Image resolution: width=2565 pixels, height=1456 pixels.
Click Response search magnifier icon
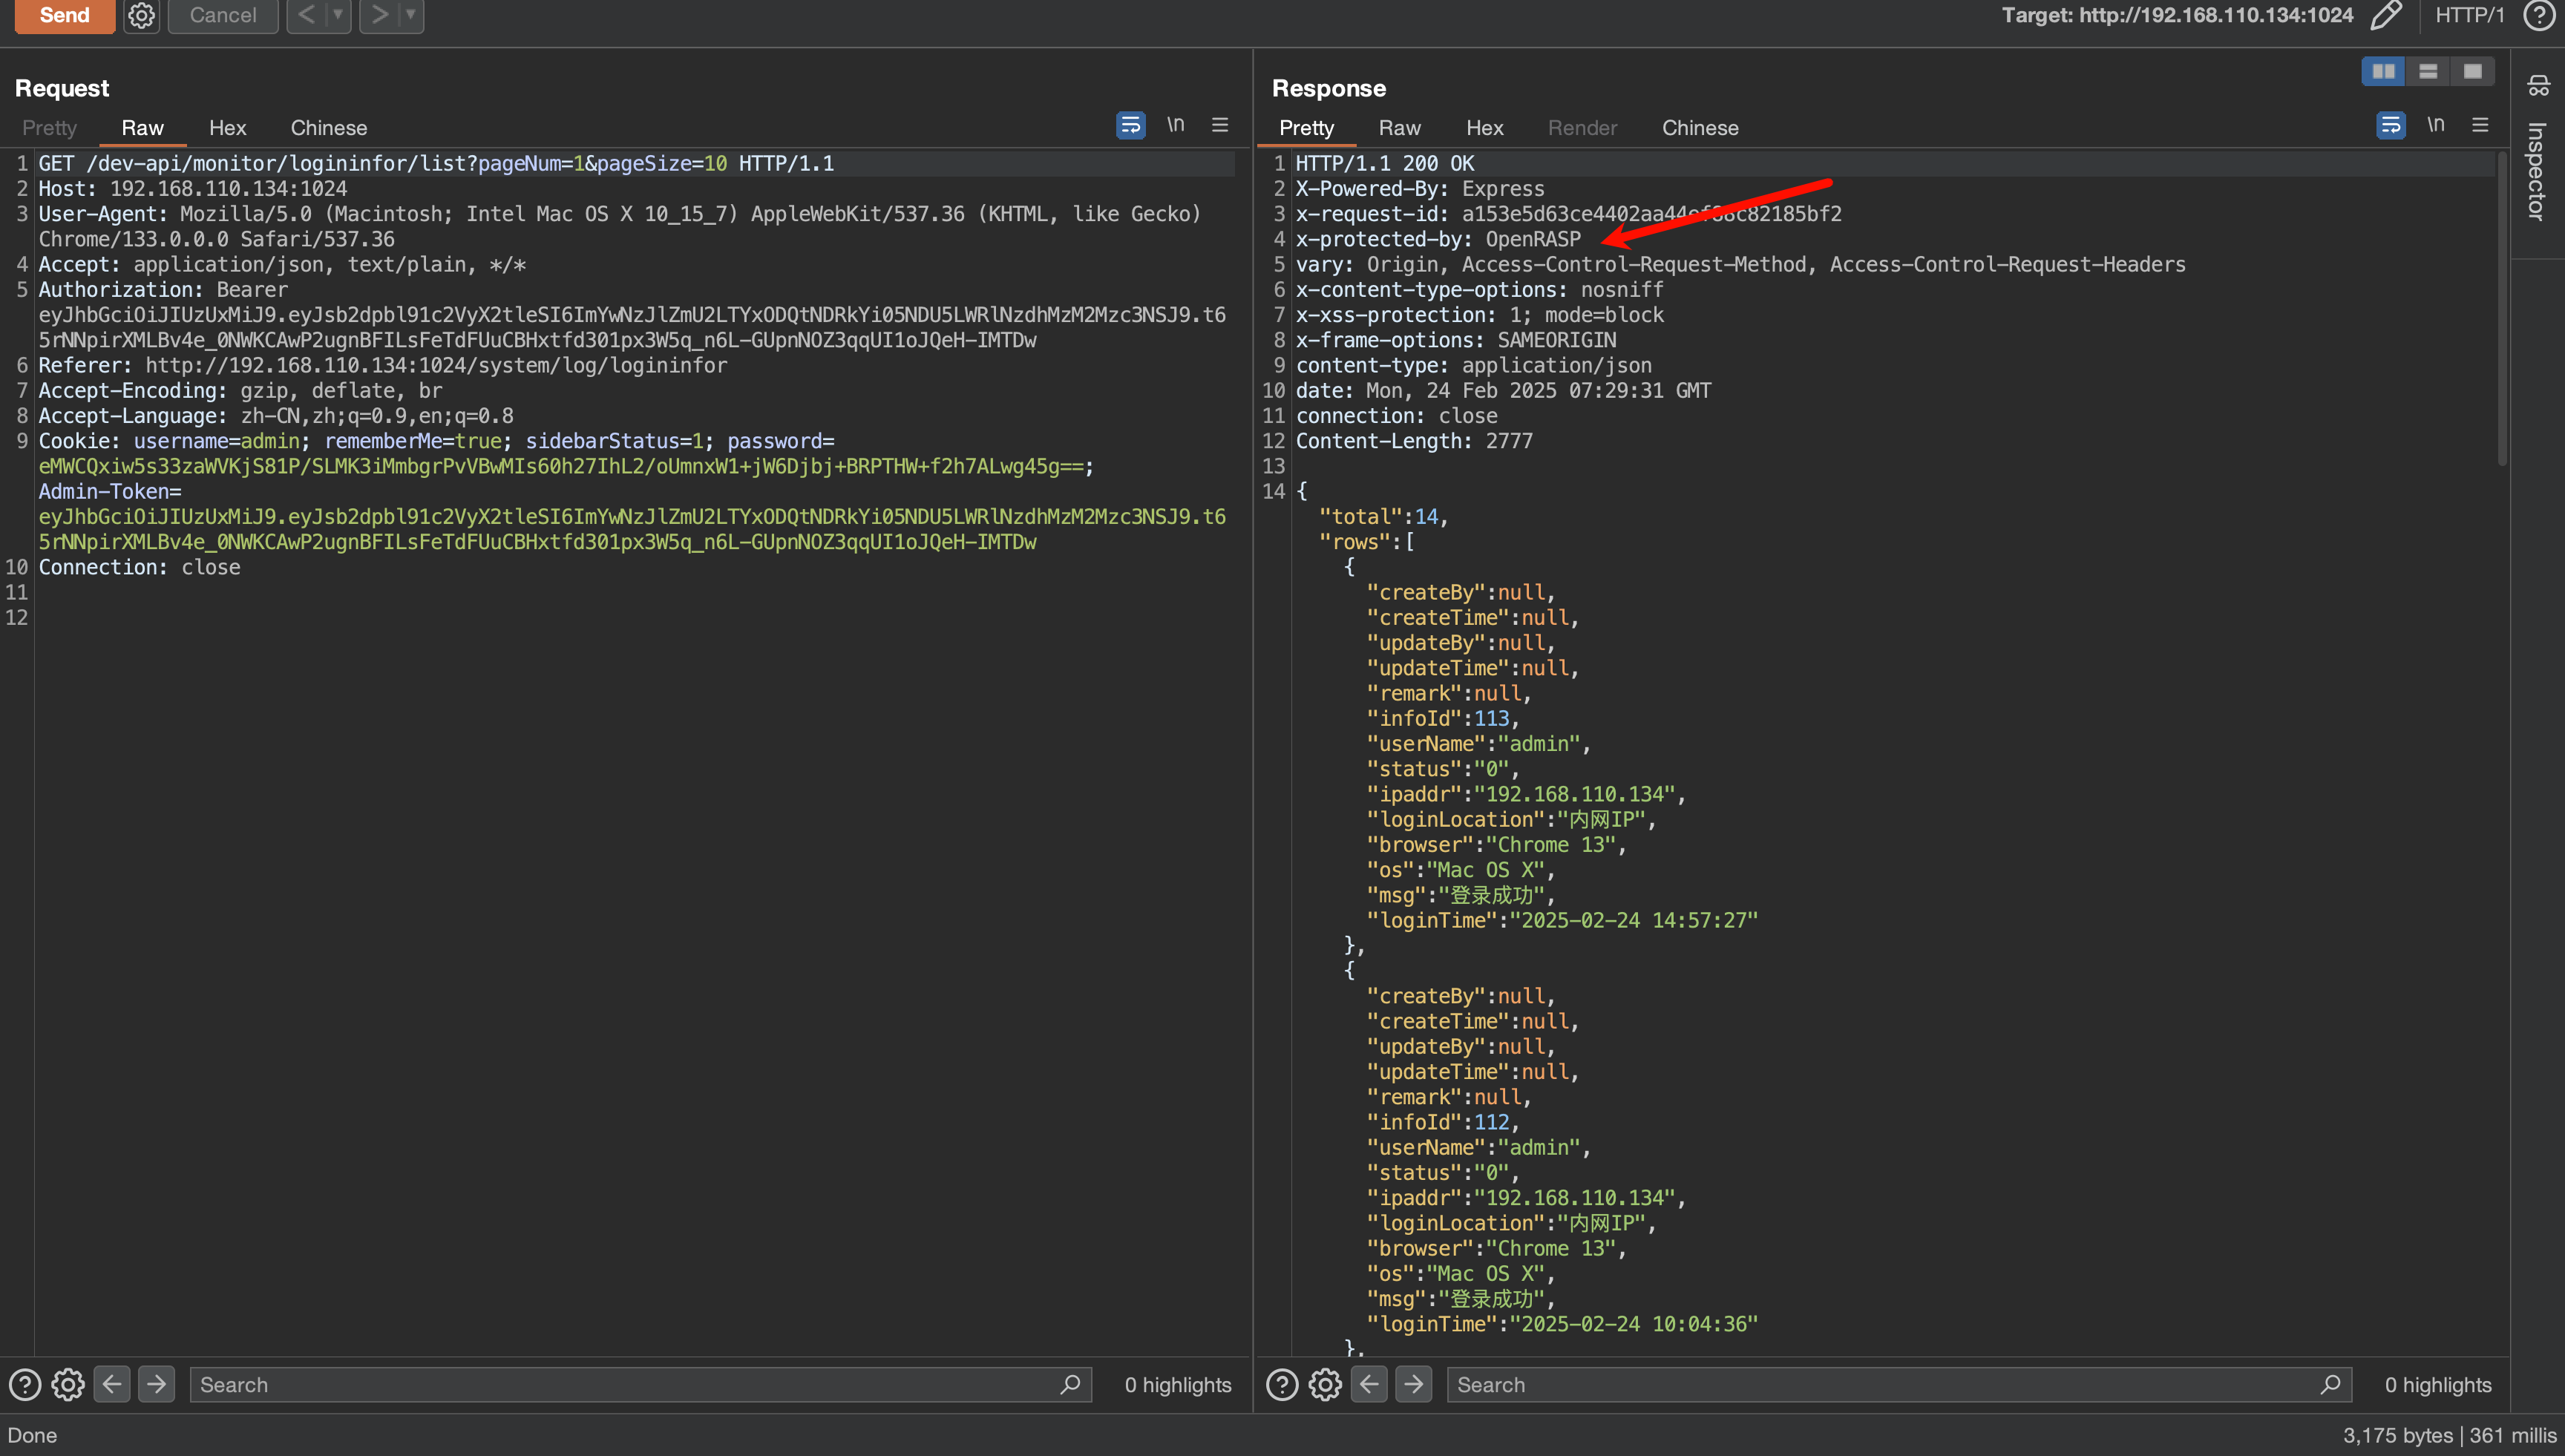[x=2330, y=1385]
